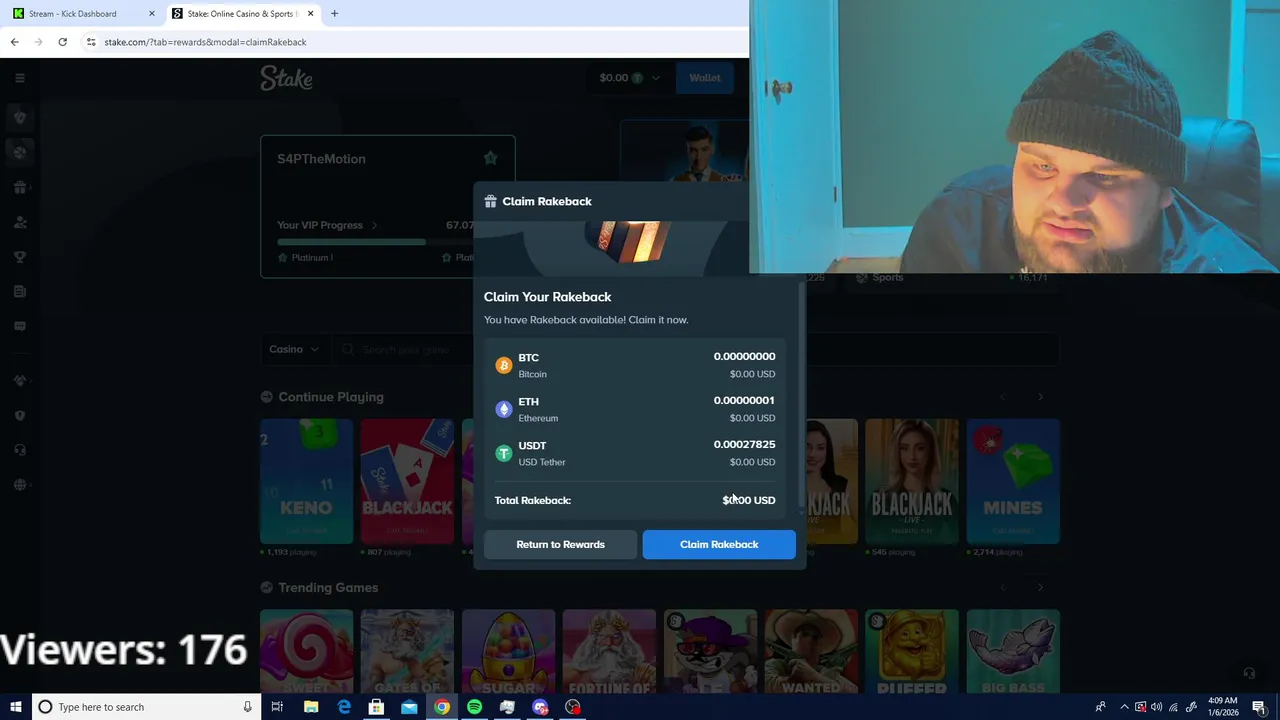1280x720 pixels.
Task: Reload the page with refresh button
Action: (x=62, y=42)
